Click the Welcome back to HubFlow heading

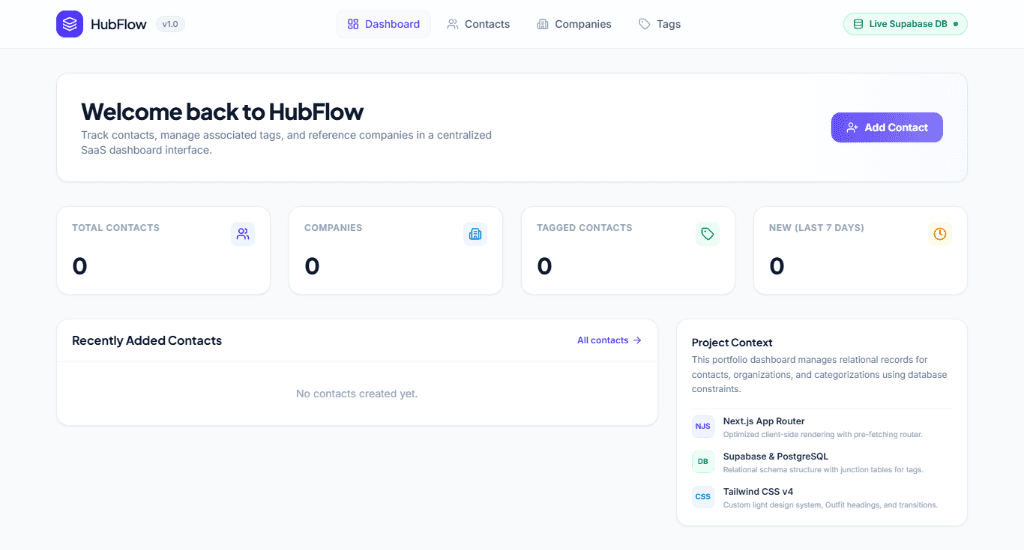point(222,112)
